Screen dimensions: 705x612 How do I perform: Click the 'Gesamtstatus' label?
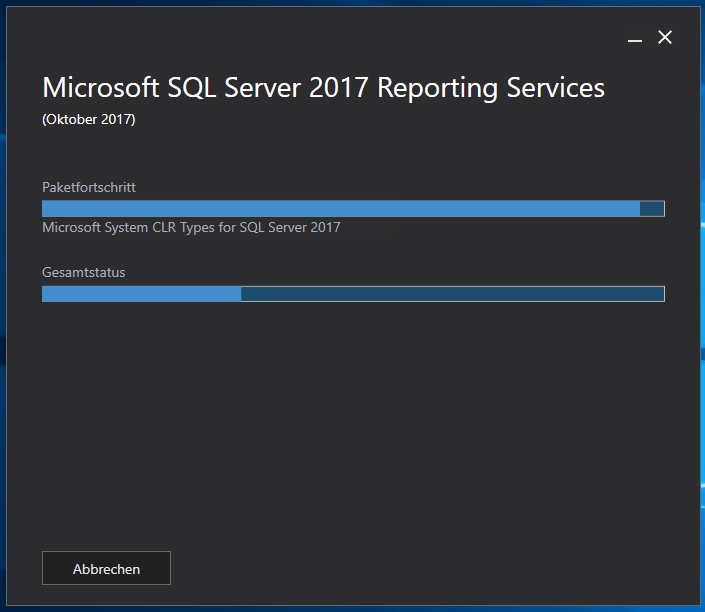(84, 272)
